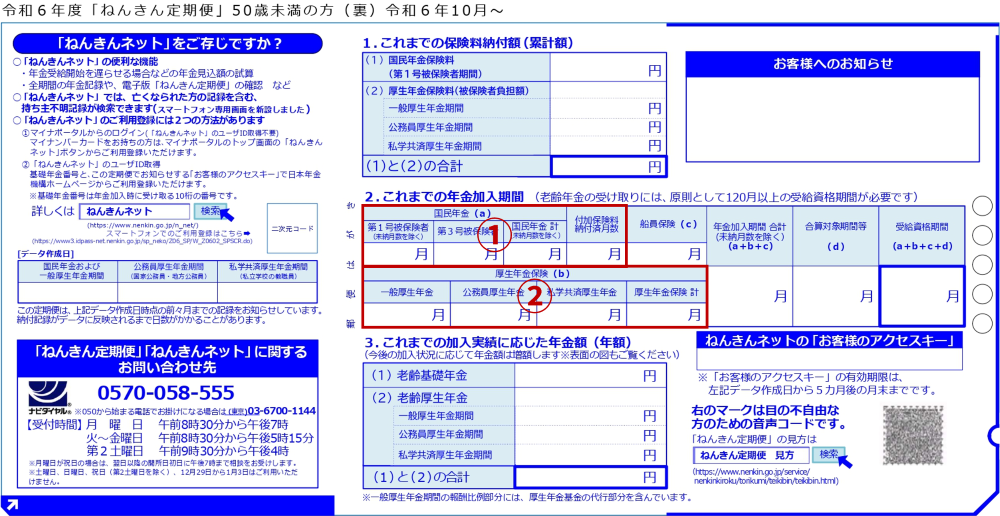The width and height of the screenshot is (1000, 516).
Task: Click the 第1号被保険者 column header
Action: pyautogui.click(x=398, y=231)
